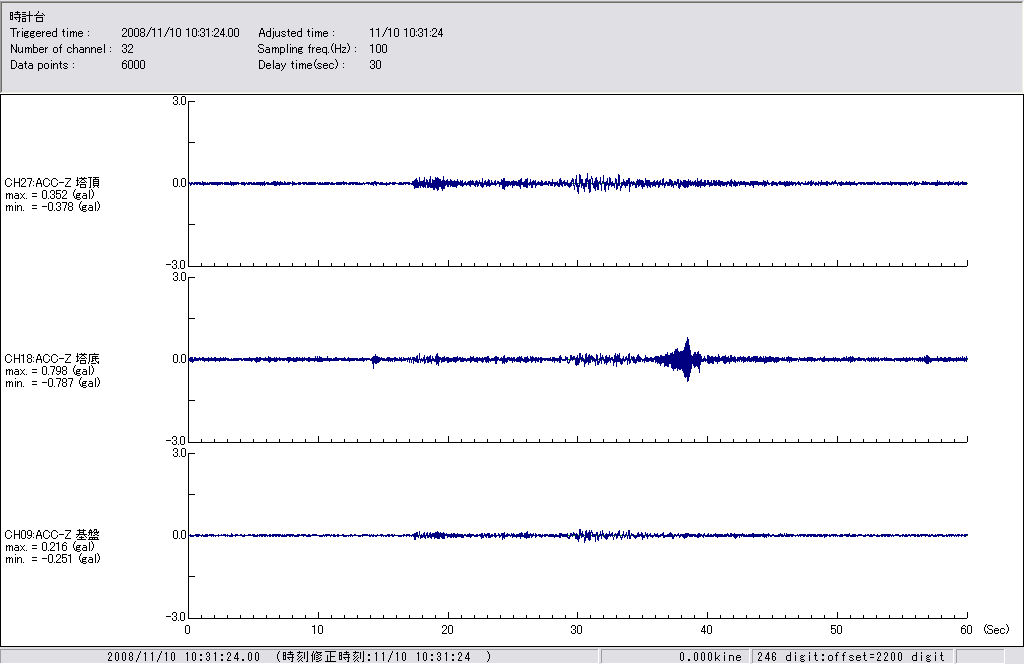The width and height of the screenshot is (1024, 664).
Task: Click the 10 second tick label on time axis
Action: coord(318,630)
